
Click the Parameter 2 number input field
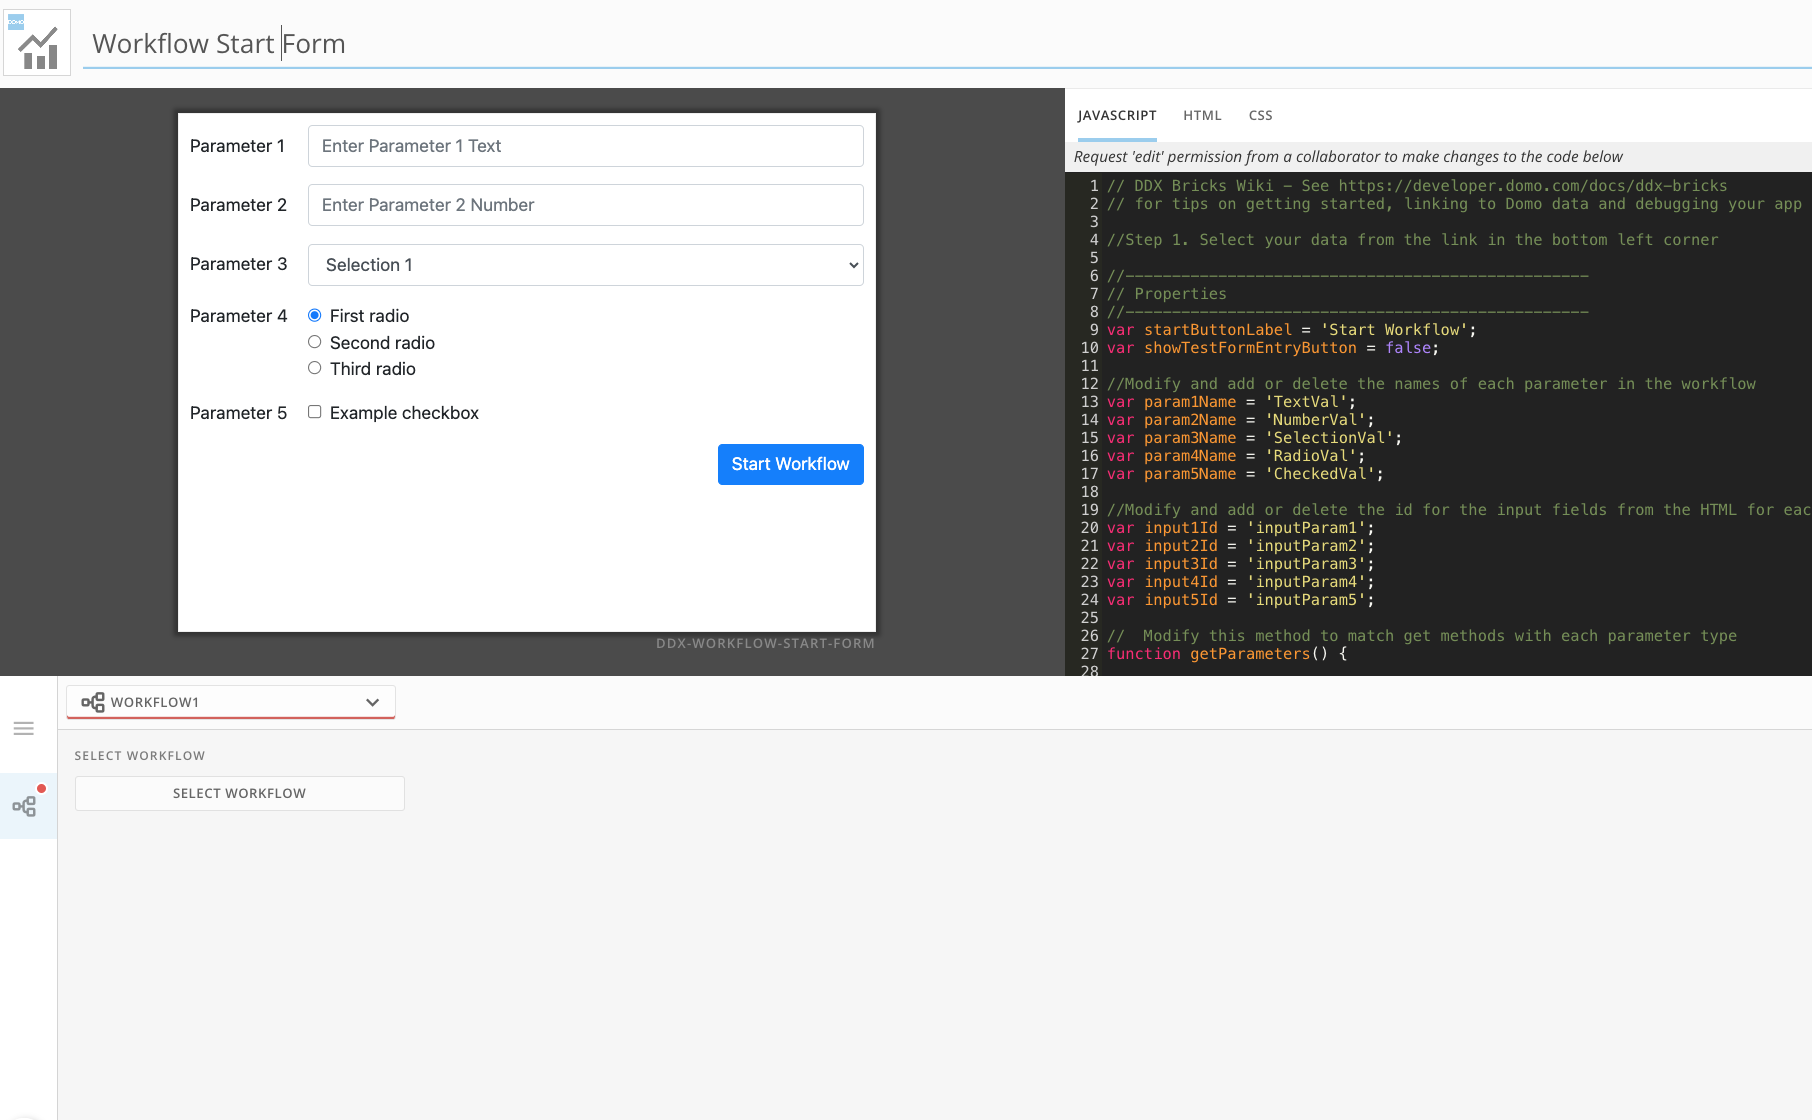[585, 204]
